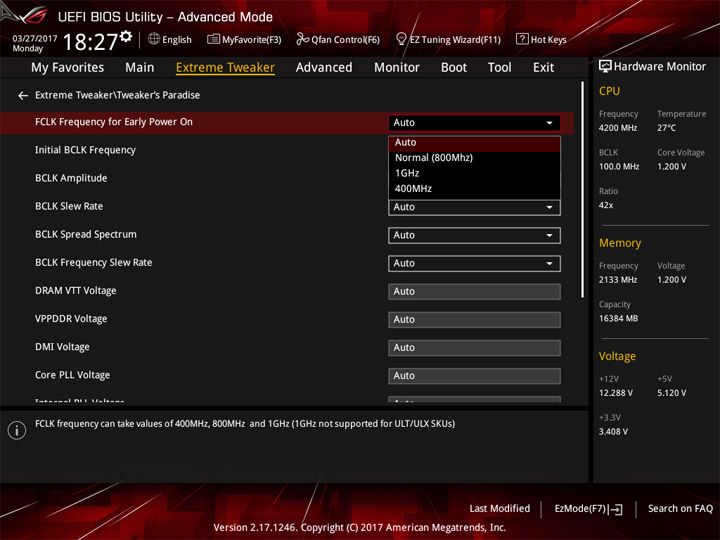
Task: Click the VPPDDR Voltage field
Action: [x=474, y=320]
